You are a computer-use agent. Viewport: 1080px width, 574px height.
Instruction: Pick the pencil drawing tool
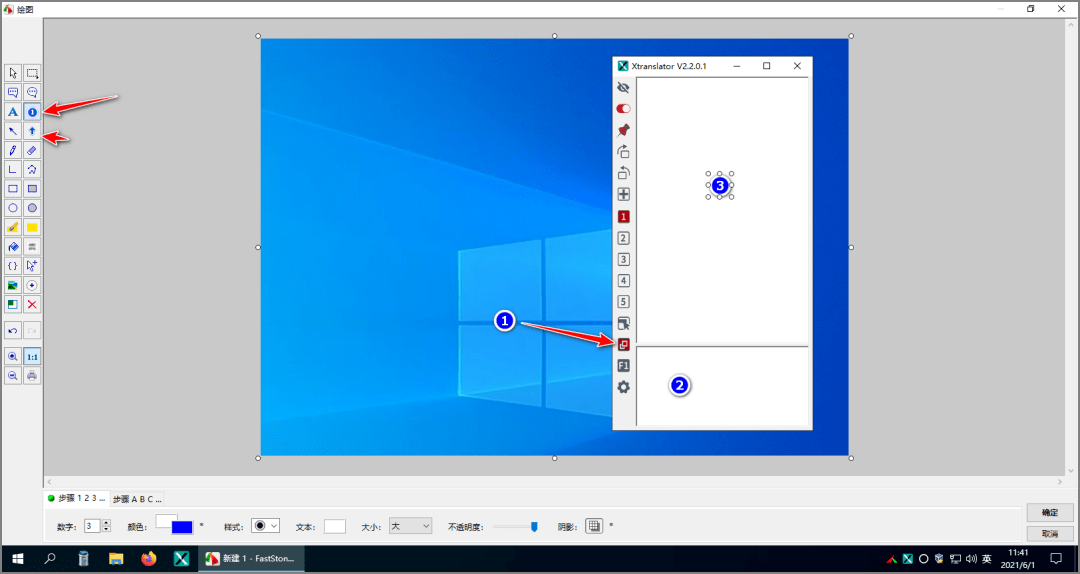13,150
